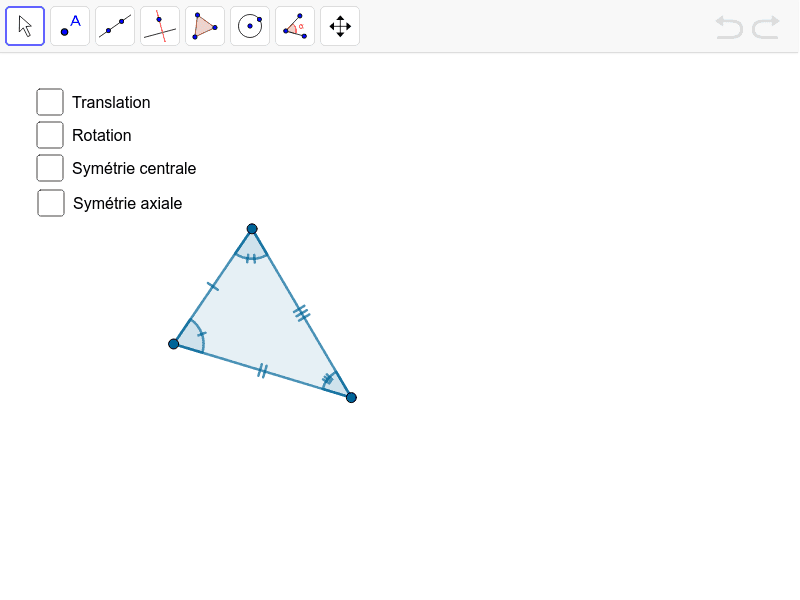Tick the Rotation checkbox

pos(50,135)
